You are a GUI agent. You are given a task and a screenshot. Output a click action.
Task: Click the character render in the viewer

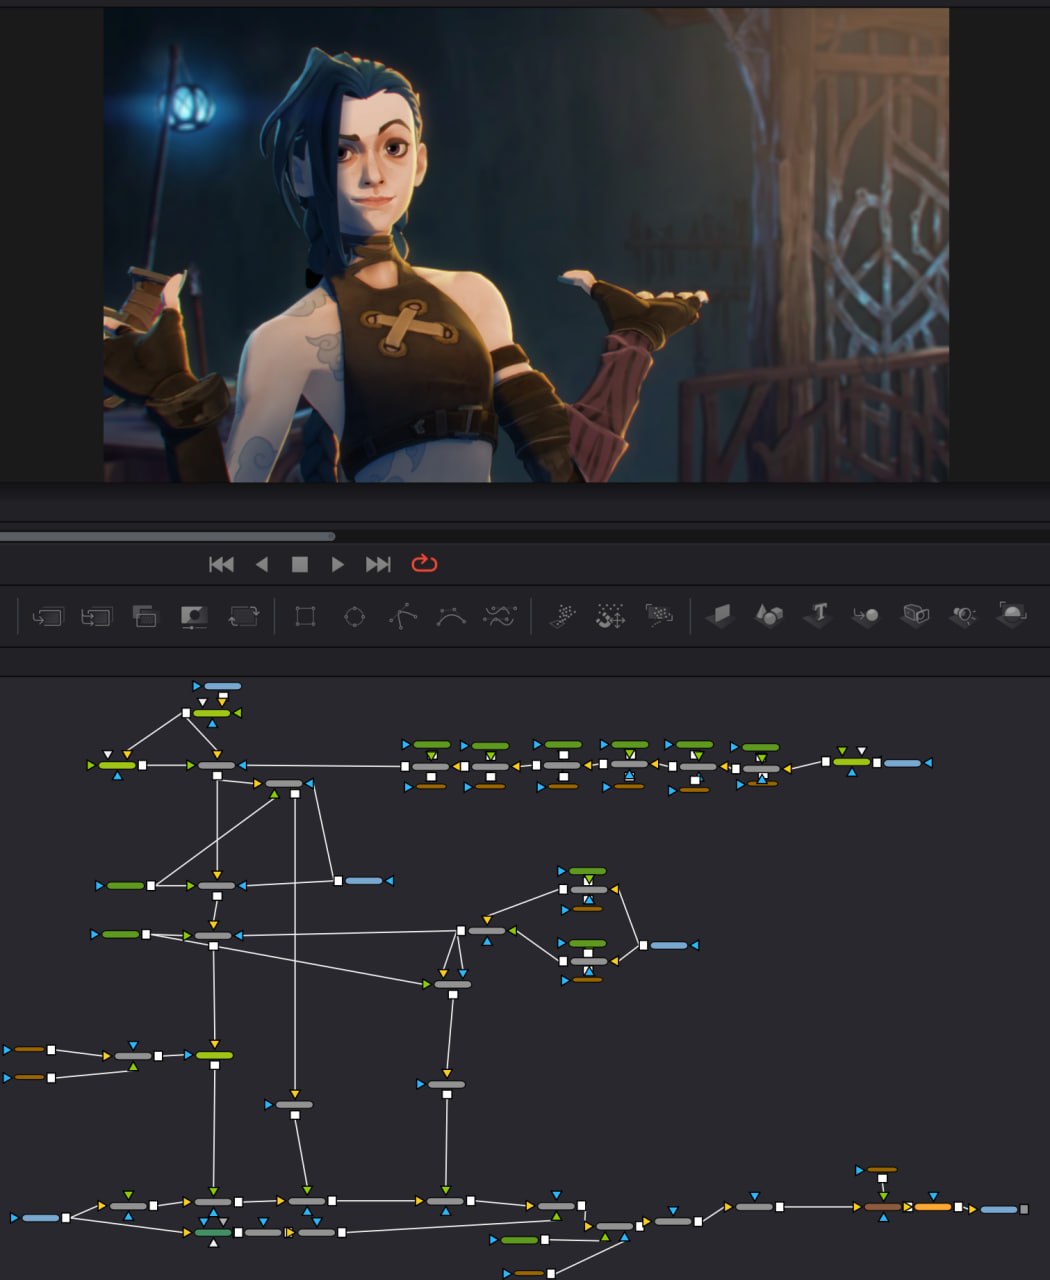click(526, 245)
